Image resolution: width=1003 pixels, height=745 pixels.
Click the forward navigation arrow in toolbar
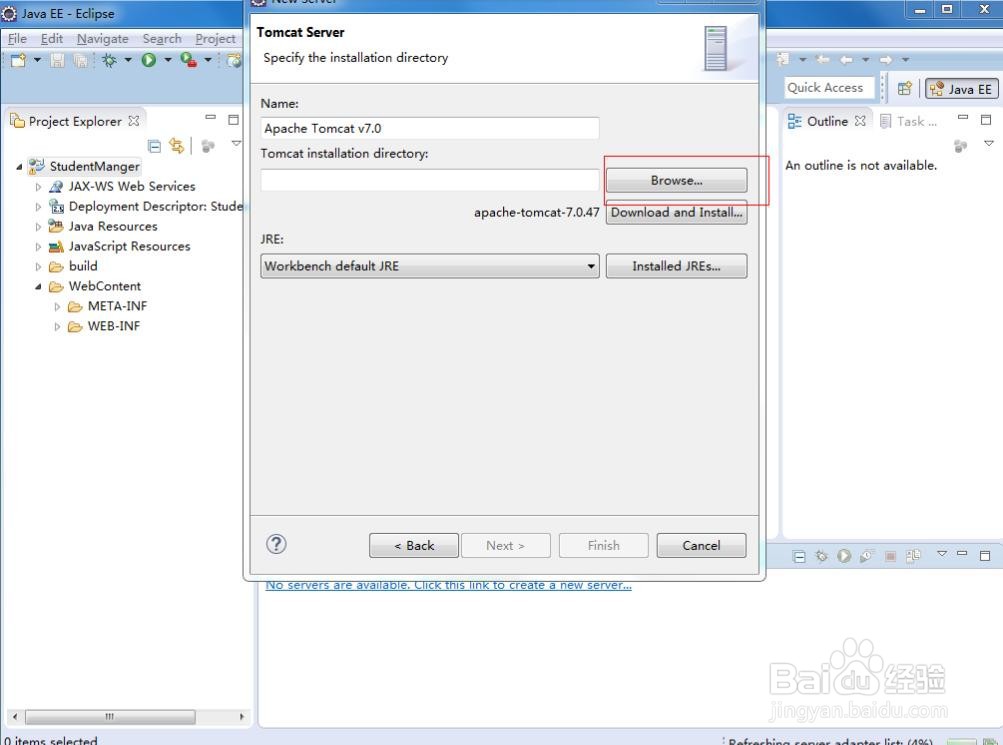886,59
